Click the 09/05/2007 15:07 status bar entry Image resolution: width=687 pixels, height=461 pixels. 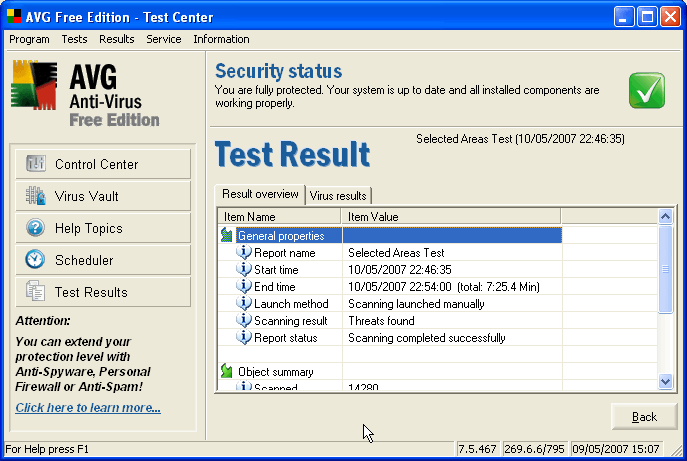(x=616, y=449)
